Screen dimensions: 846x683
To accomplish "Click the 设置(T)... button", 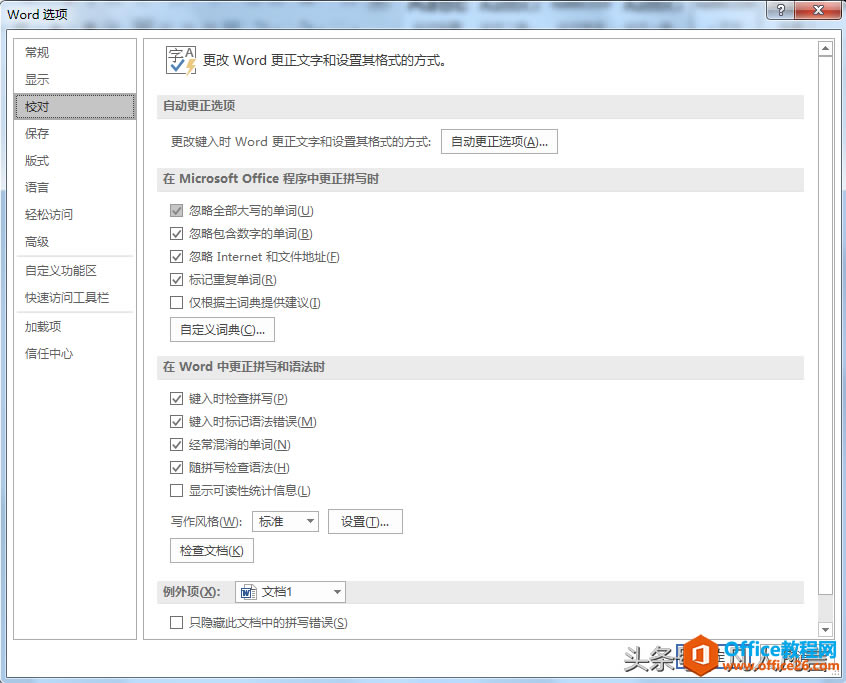I will pos(365,522).
